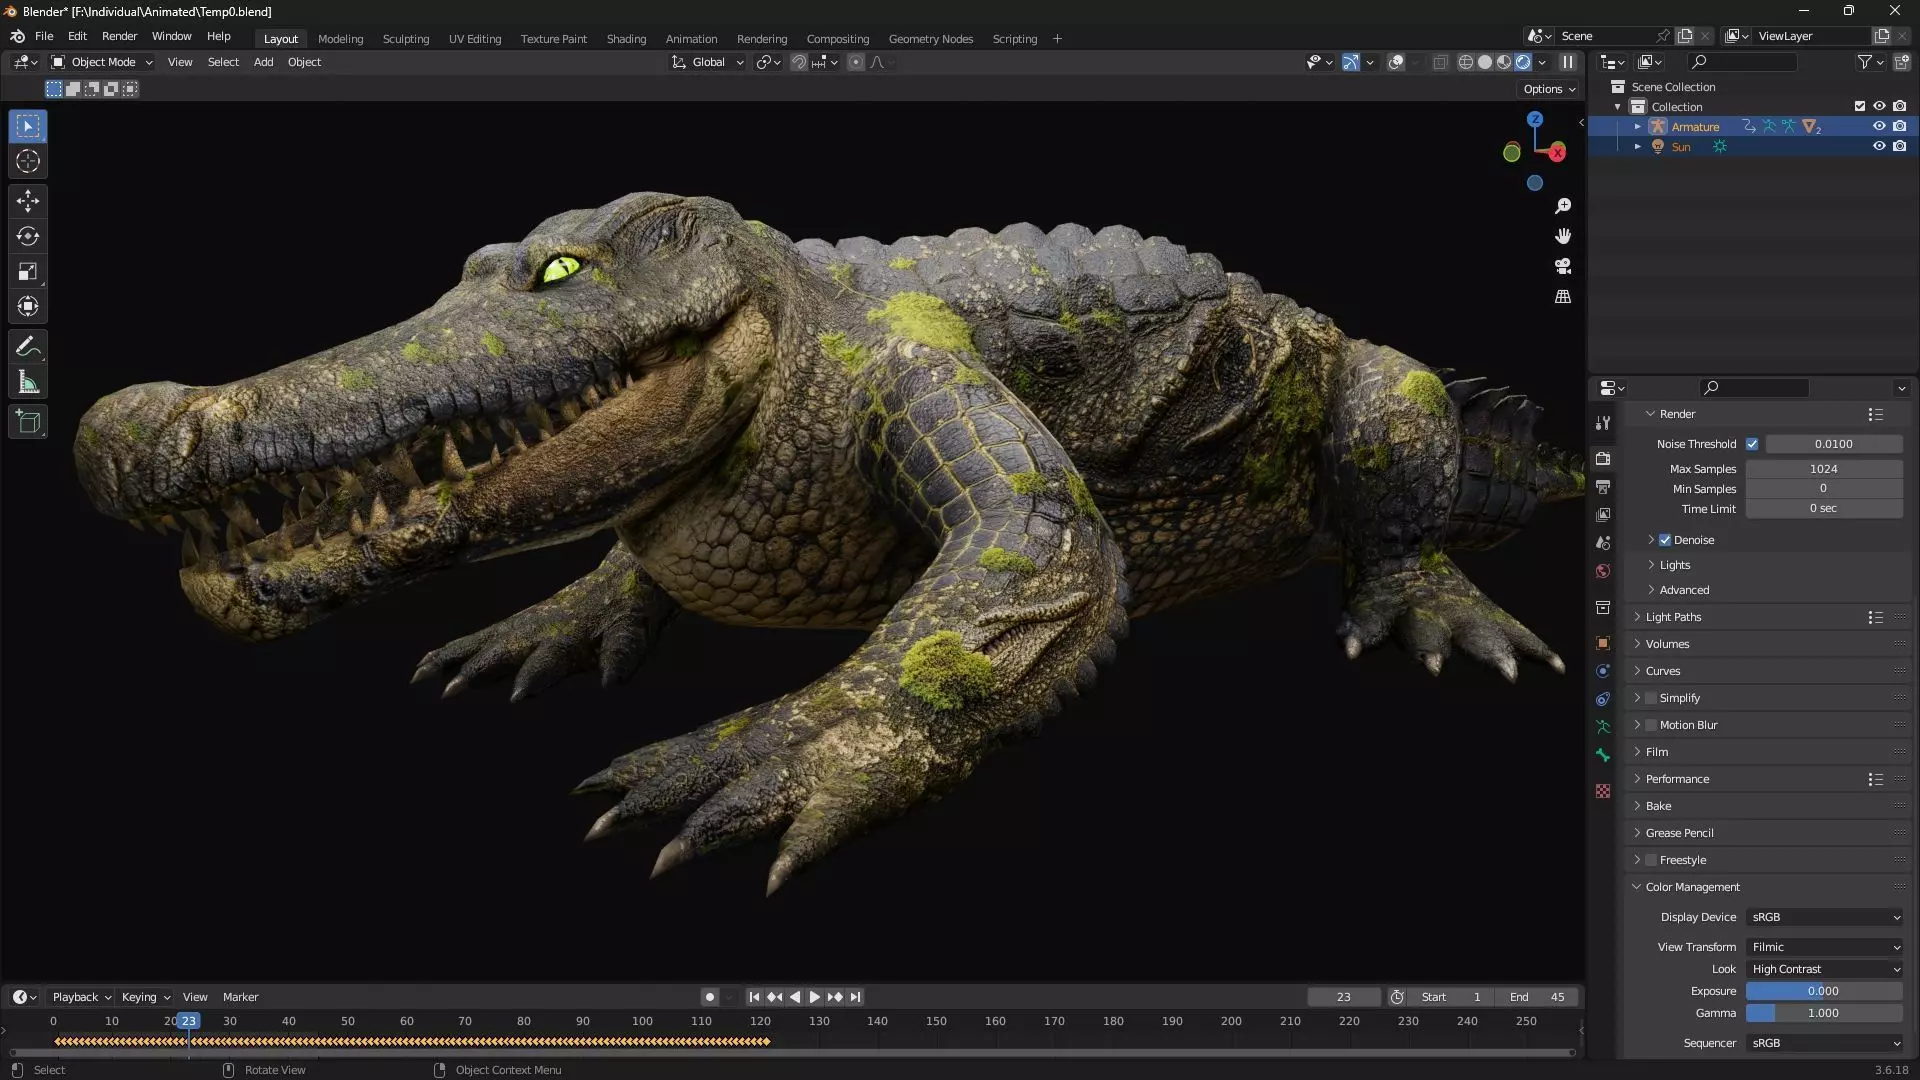Switch to the Shading workspace tab
Viewport: 1920px width, 1080px height.
pos(626,39)
